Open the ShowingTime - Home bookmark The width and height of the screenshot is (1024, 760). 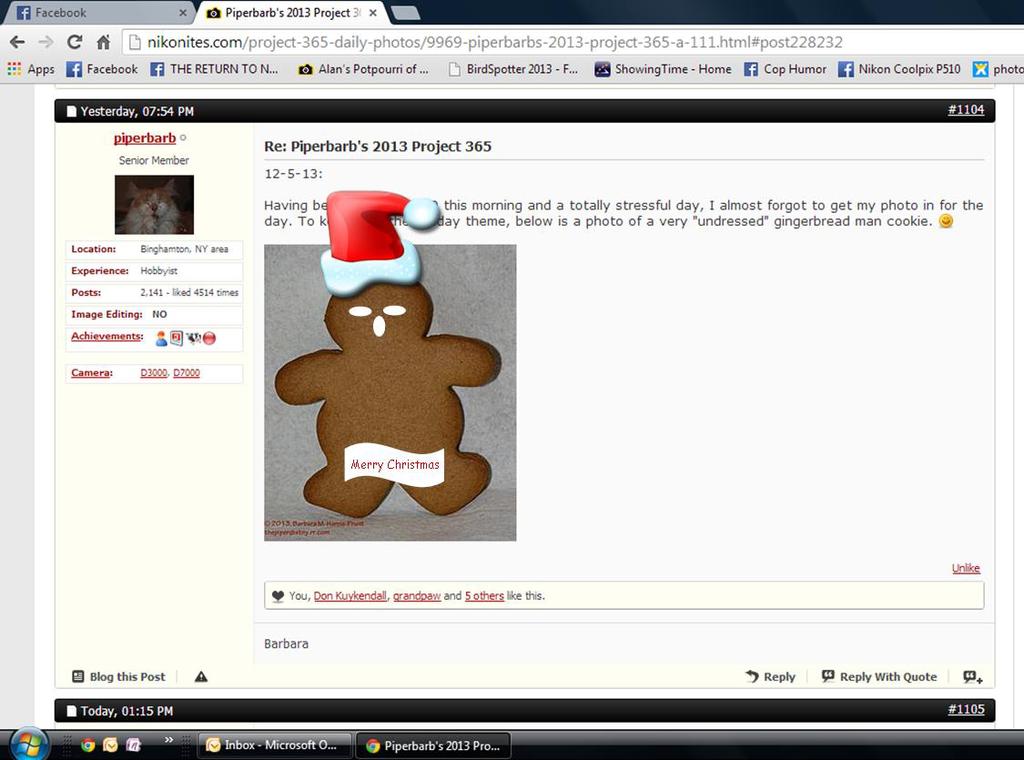click(x=662, y=69)
